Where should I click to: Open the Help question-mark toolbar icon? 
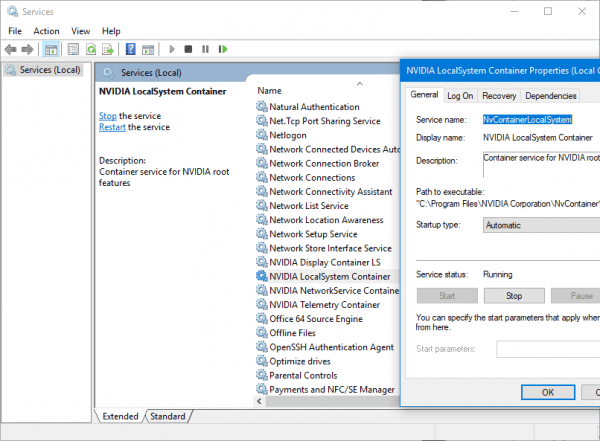tap(130, 49)
